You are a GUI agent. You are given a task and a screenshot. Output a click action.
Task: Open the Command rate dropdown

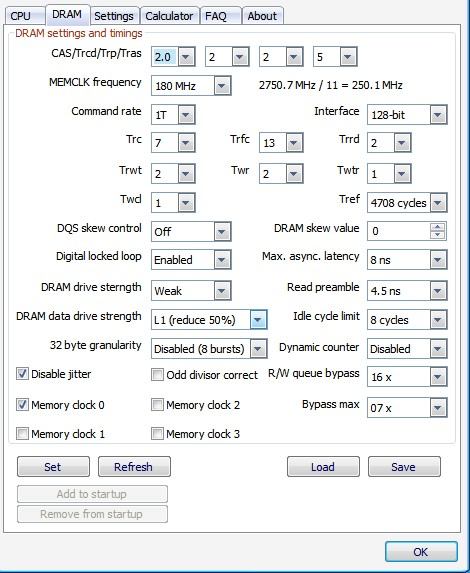(173, 115)
